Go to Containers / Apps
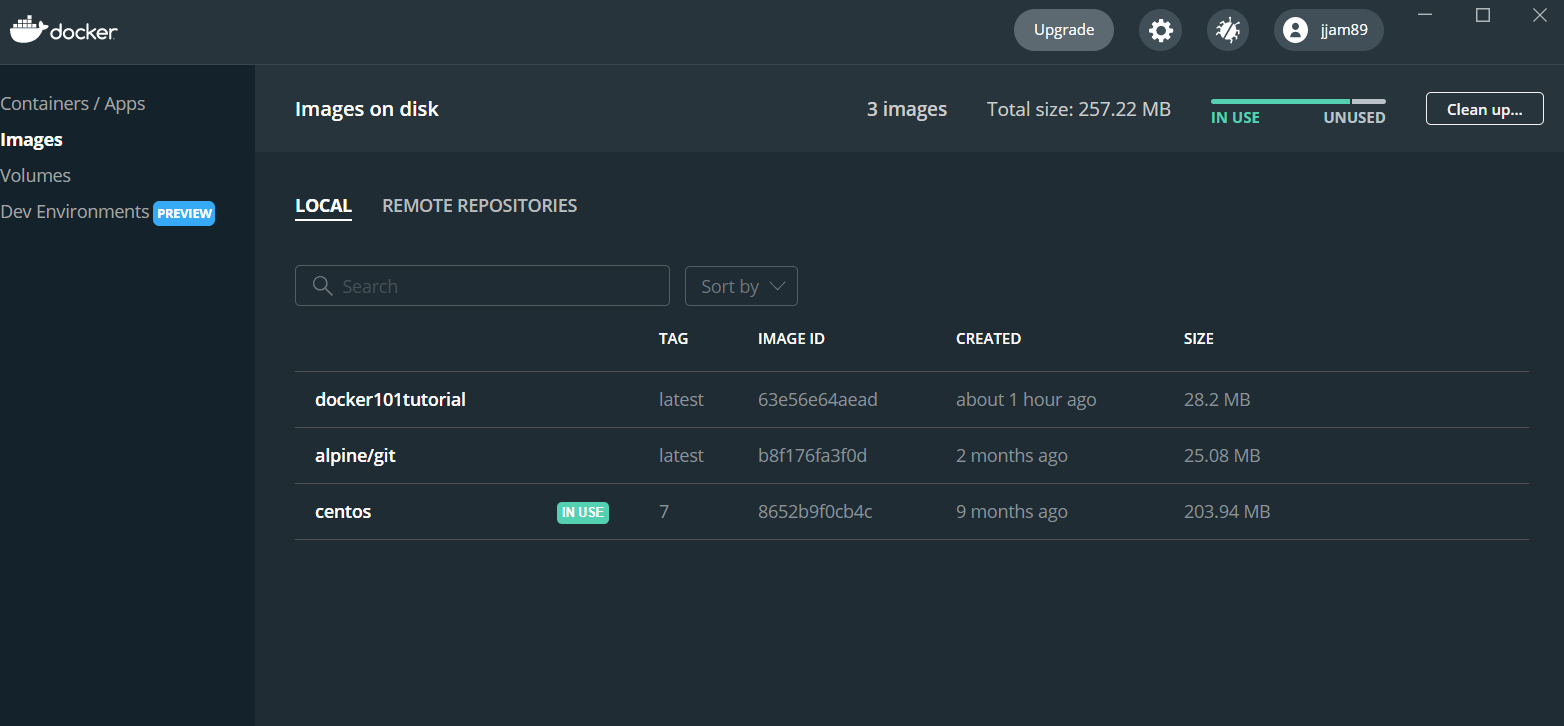This screenshot has height=726, width=1564. 73,104
